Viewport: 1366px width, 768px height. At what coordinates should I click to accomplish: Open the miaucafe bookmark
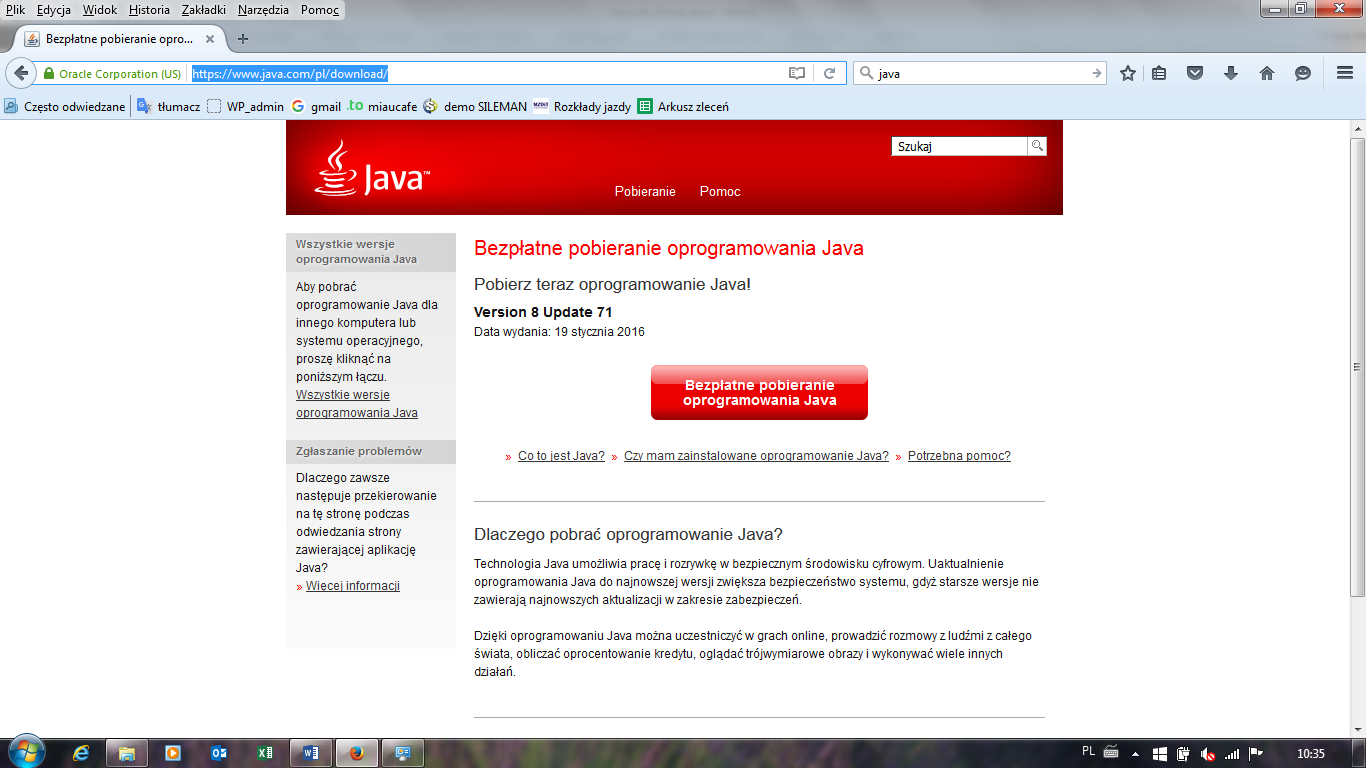pyautogui.click(x=383, y=106)
